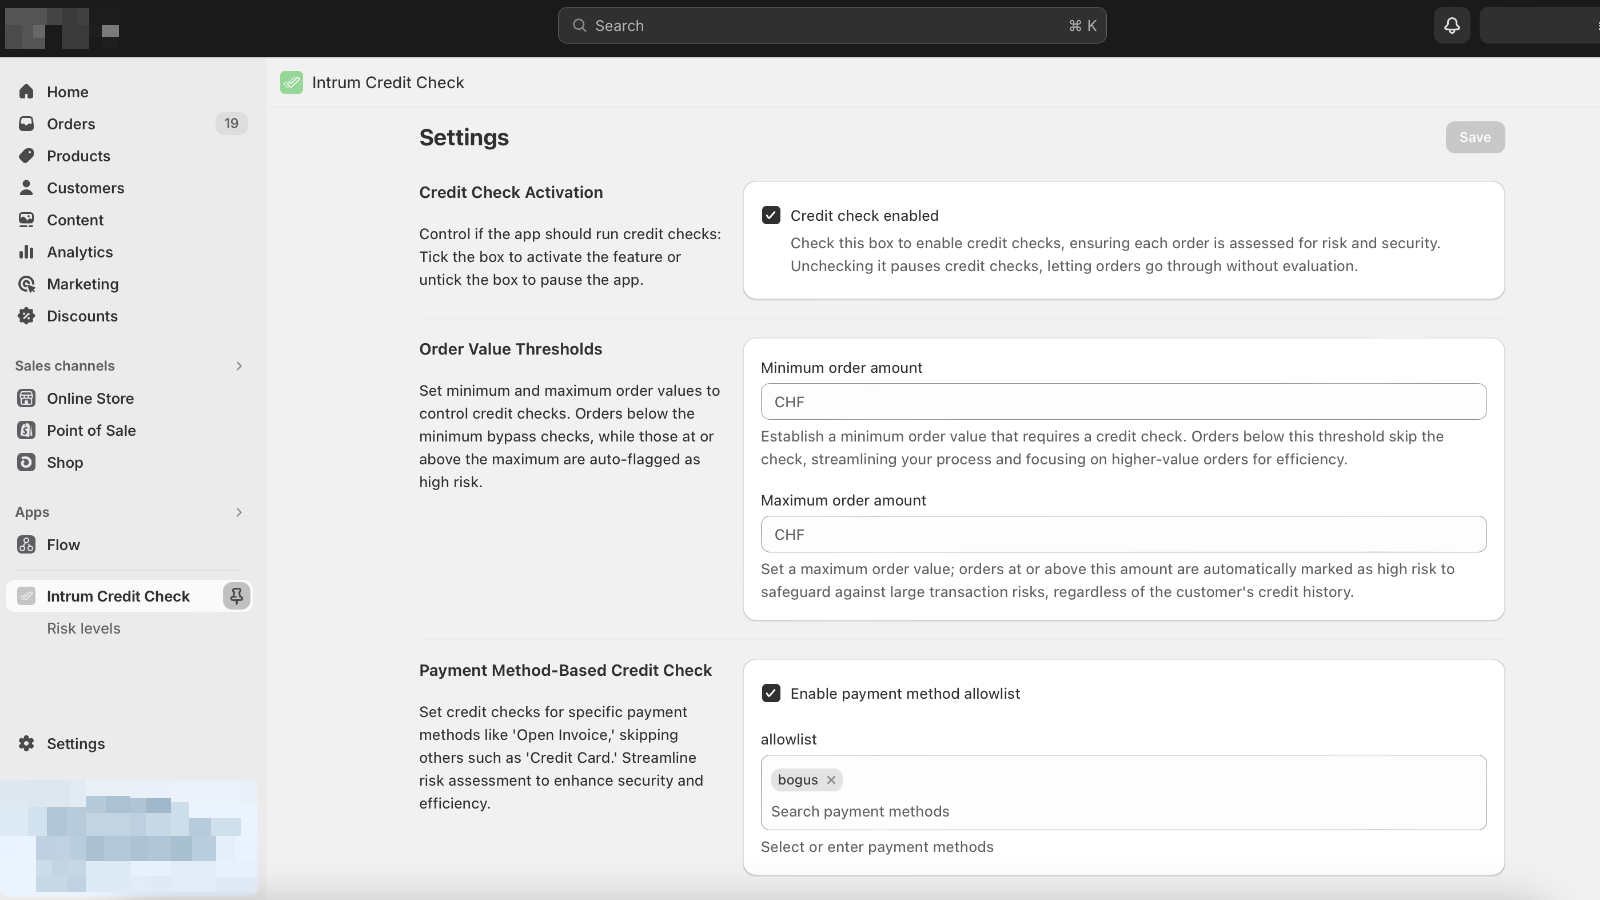Click the Minimum order amount field
1600x900 pixels.
(1123, 402)
